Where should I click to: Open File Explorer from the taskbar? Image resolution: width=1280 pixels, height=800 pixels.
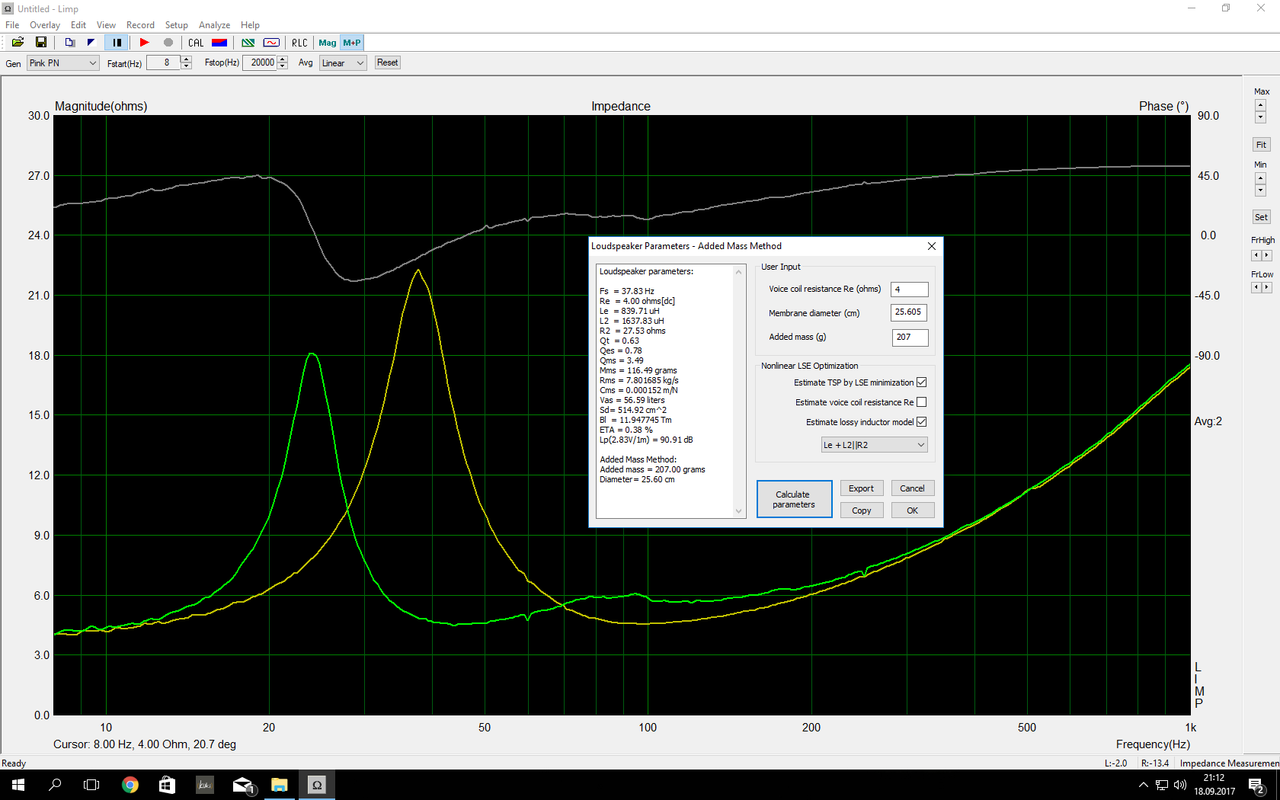click(279, 784)
